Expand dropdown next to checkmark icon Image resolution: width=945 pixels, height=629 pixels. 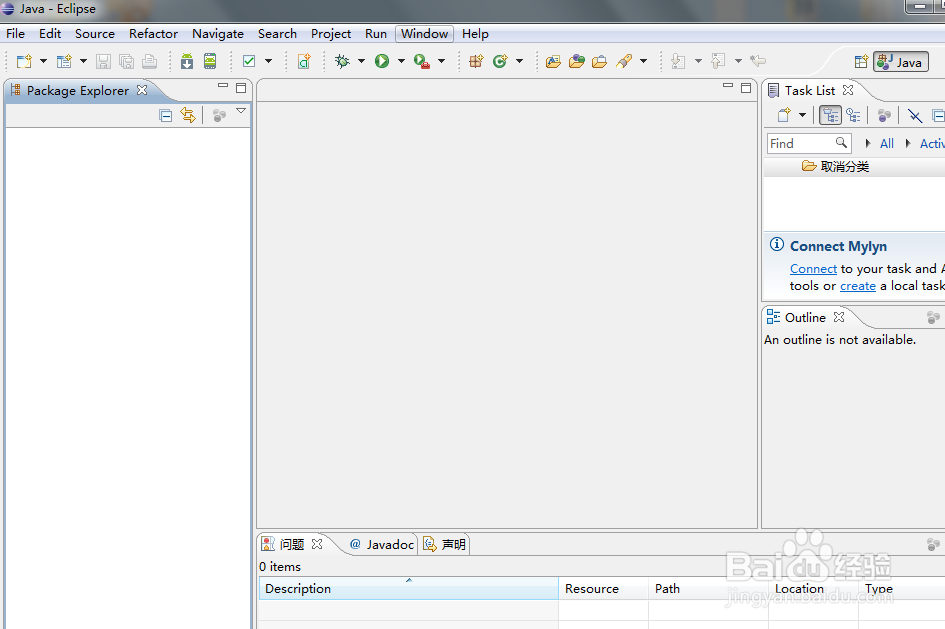[x=269, y=61]
